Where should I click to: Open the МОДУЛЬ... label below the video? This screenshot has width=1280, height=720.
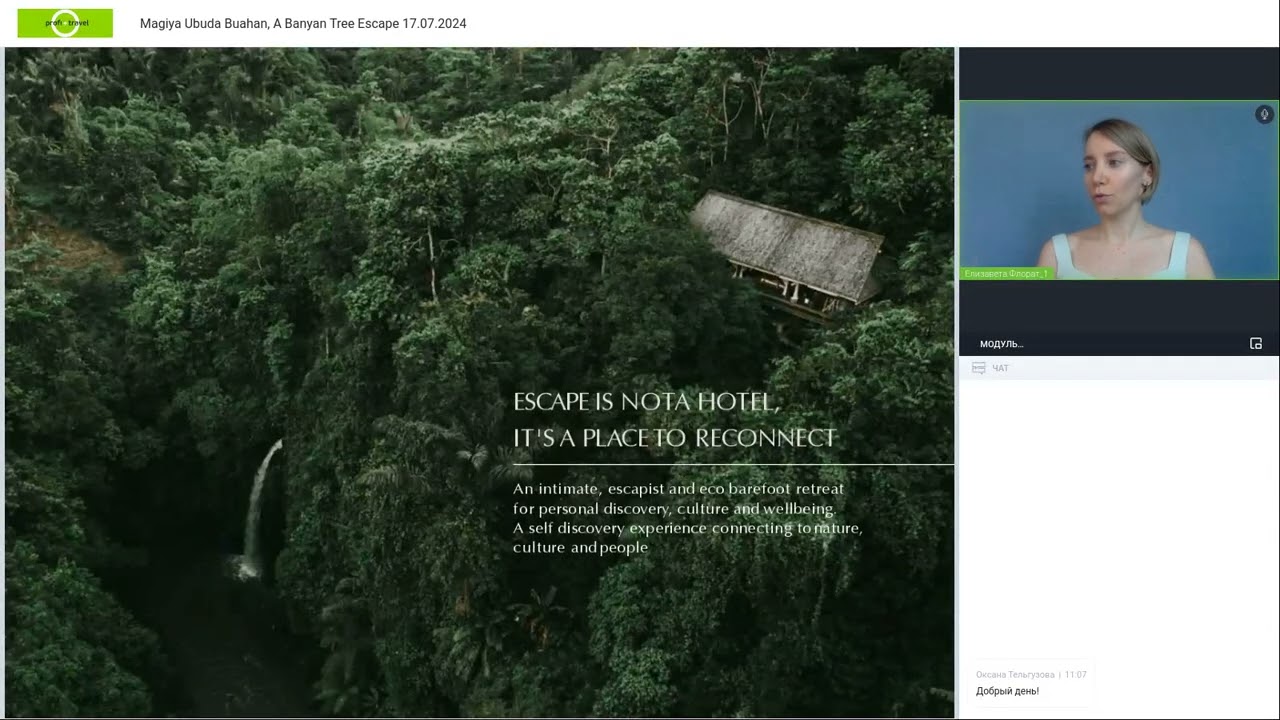pyautogui.click(x=1001, y=344)
